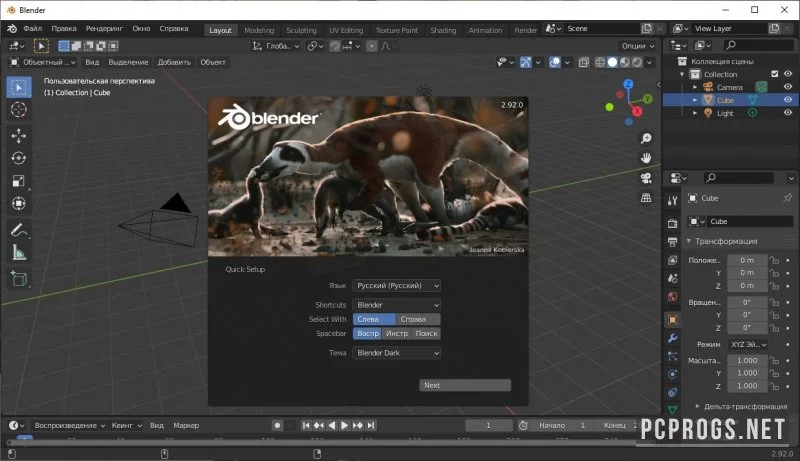This screenshot has height=461, width=800.
Task: Set Spacebar action to Поиск
Action: (x=426, y=334)
